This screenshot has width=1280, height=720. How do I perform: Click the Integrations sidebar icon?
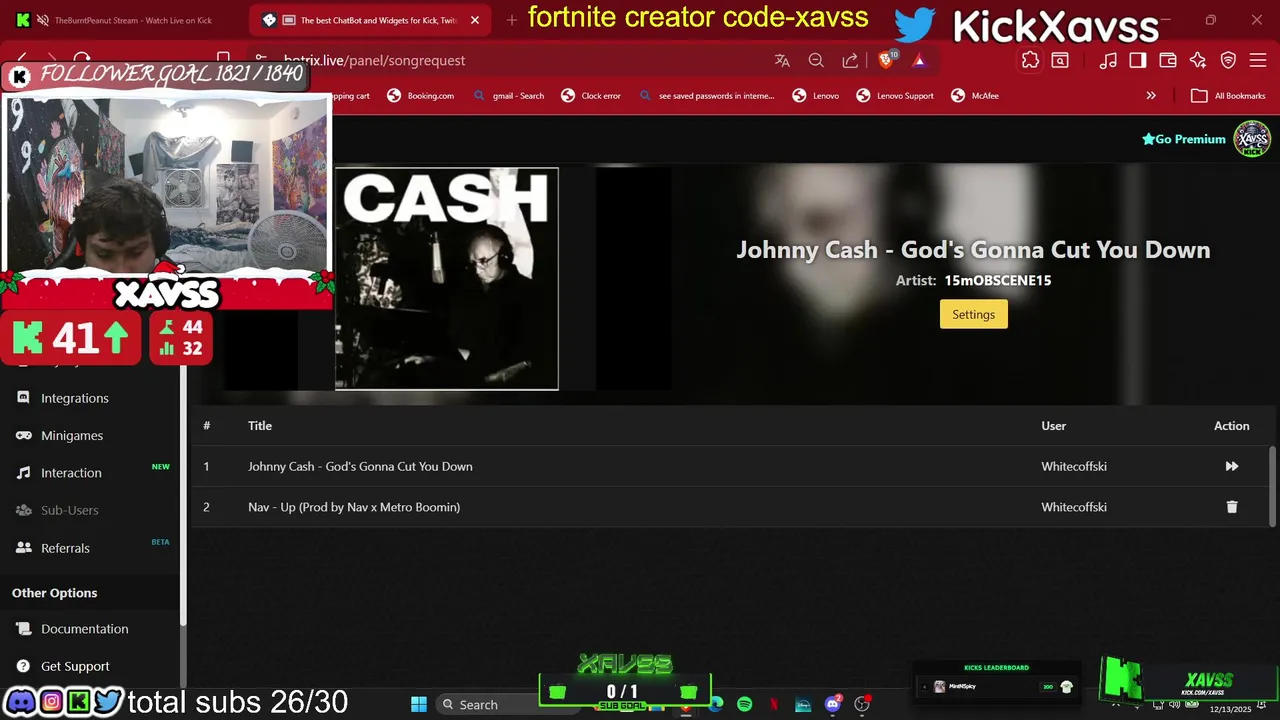[x=23, y=398]
